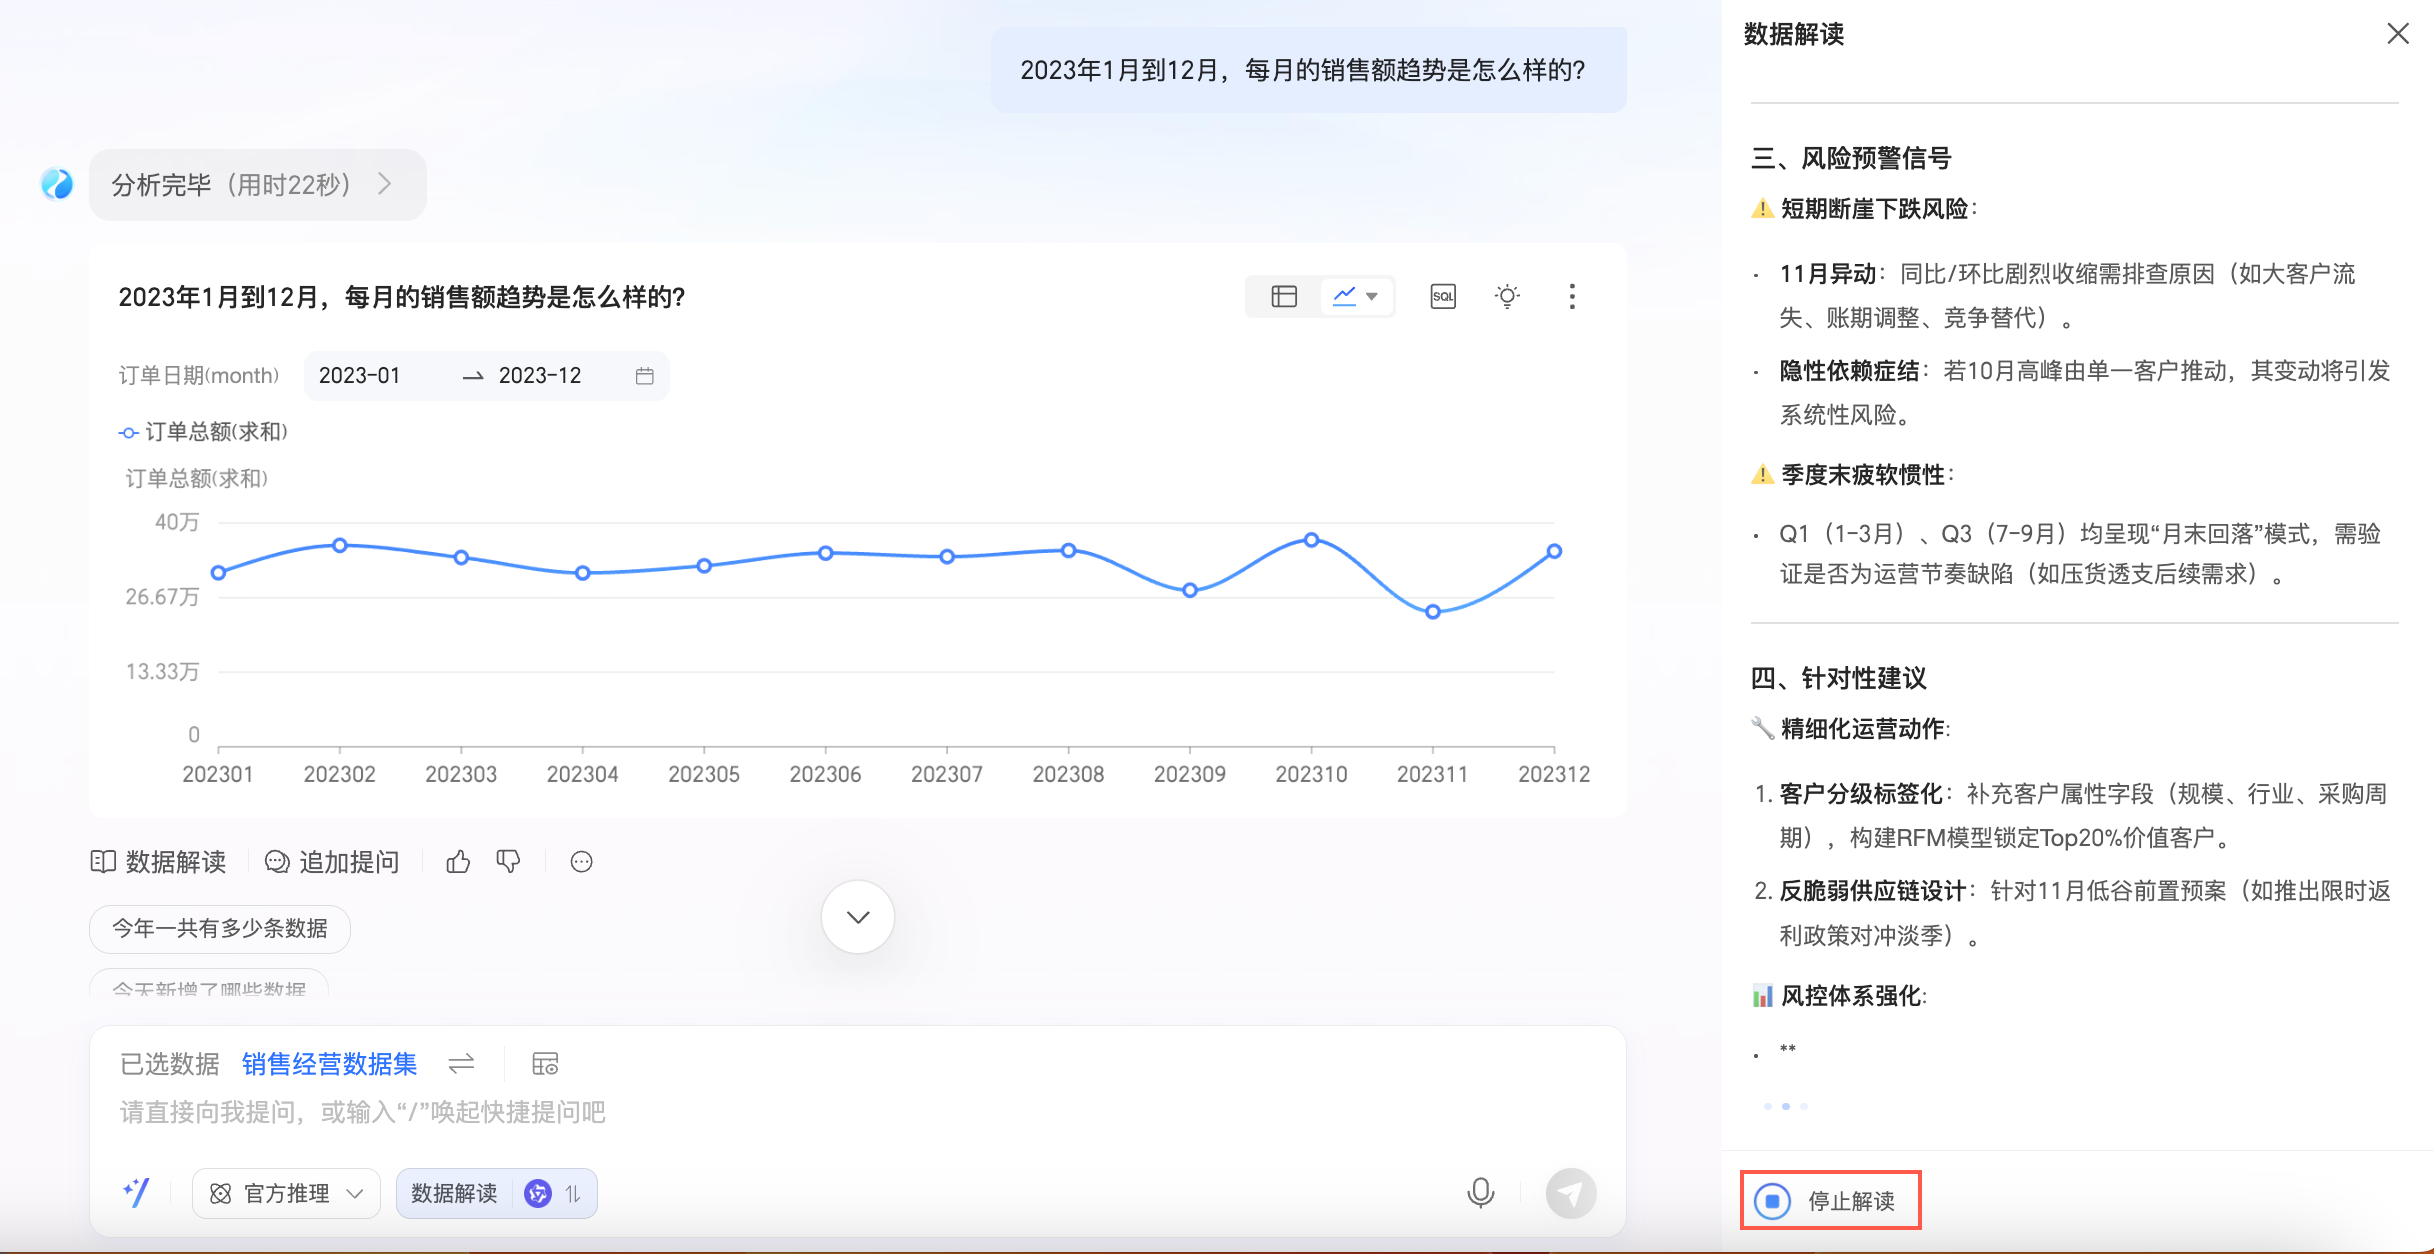Expand the 分析完毕 analysis details

click(257, 185)
